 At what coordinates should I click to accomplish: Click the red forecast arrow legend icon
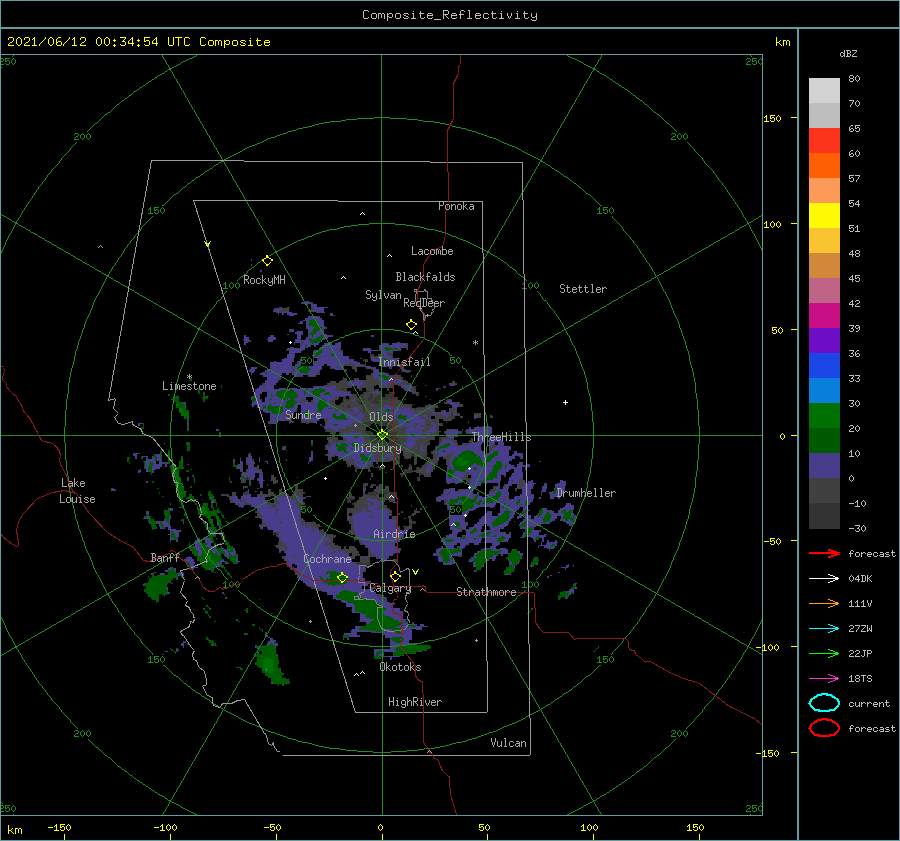click(824, 553)
